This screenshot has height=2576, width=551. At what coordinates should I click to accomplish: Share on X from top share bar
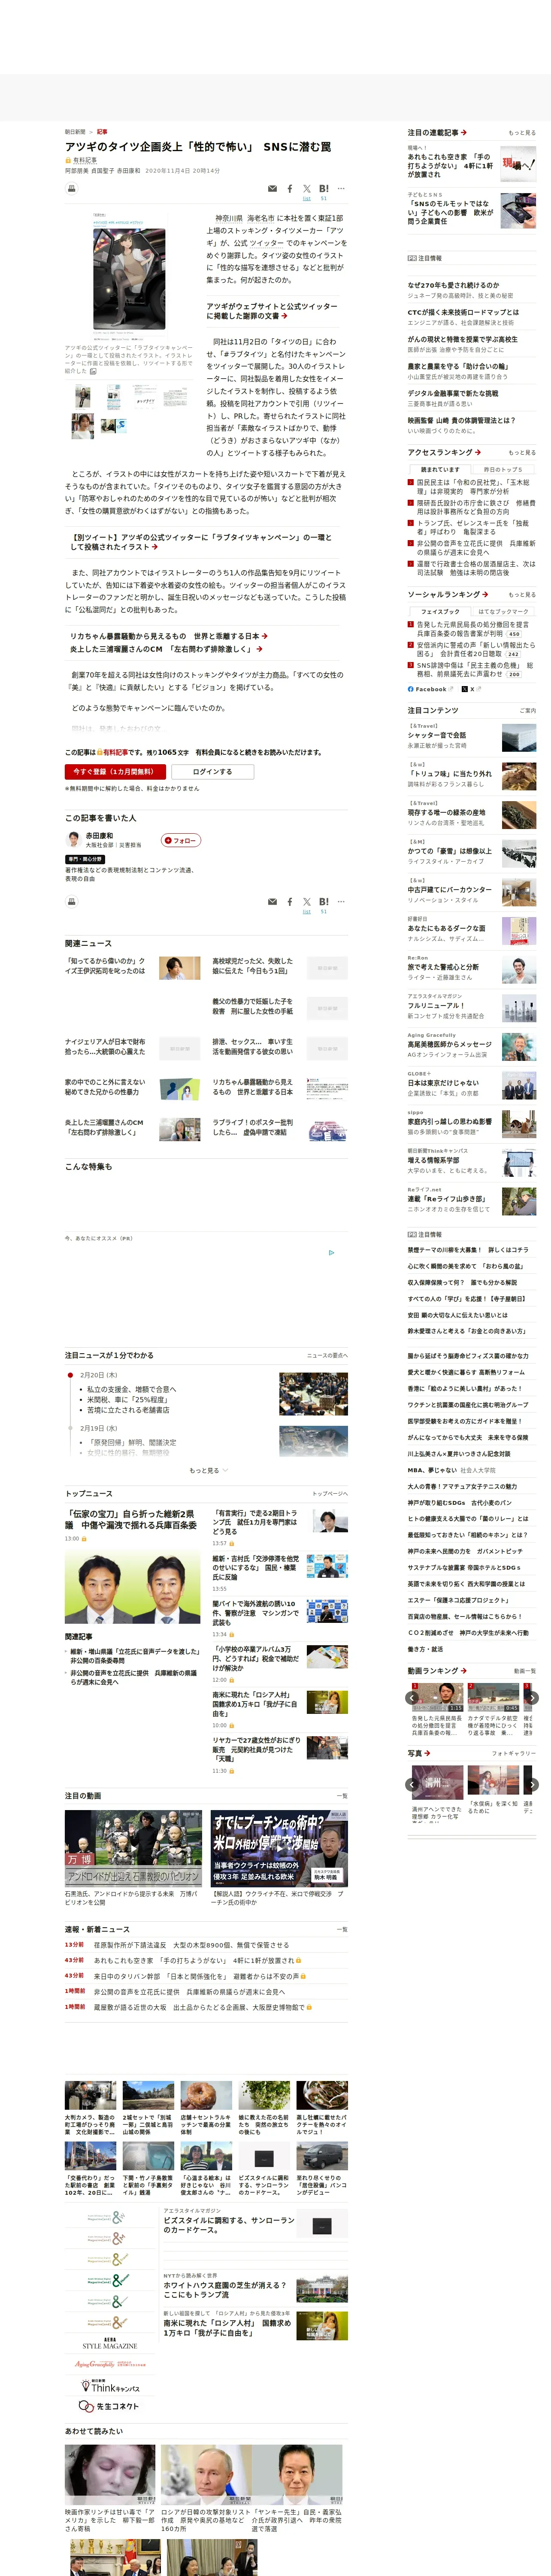[307, 188]
